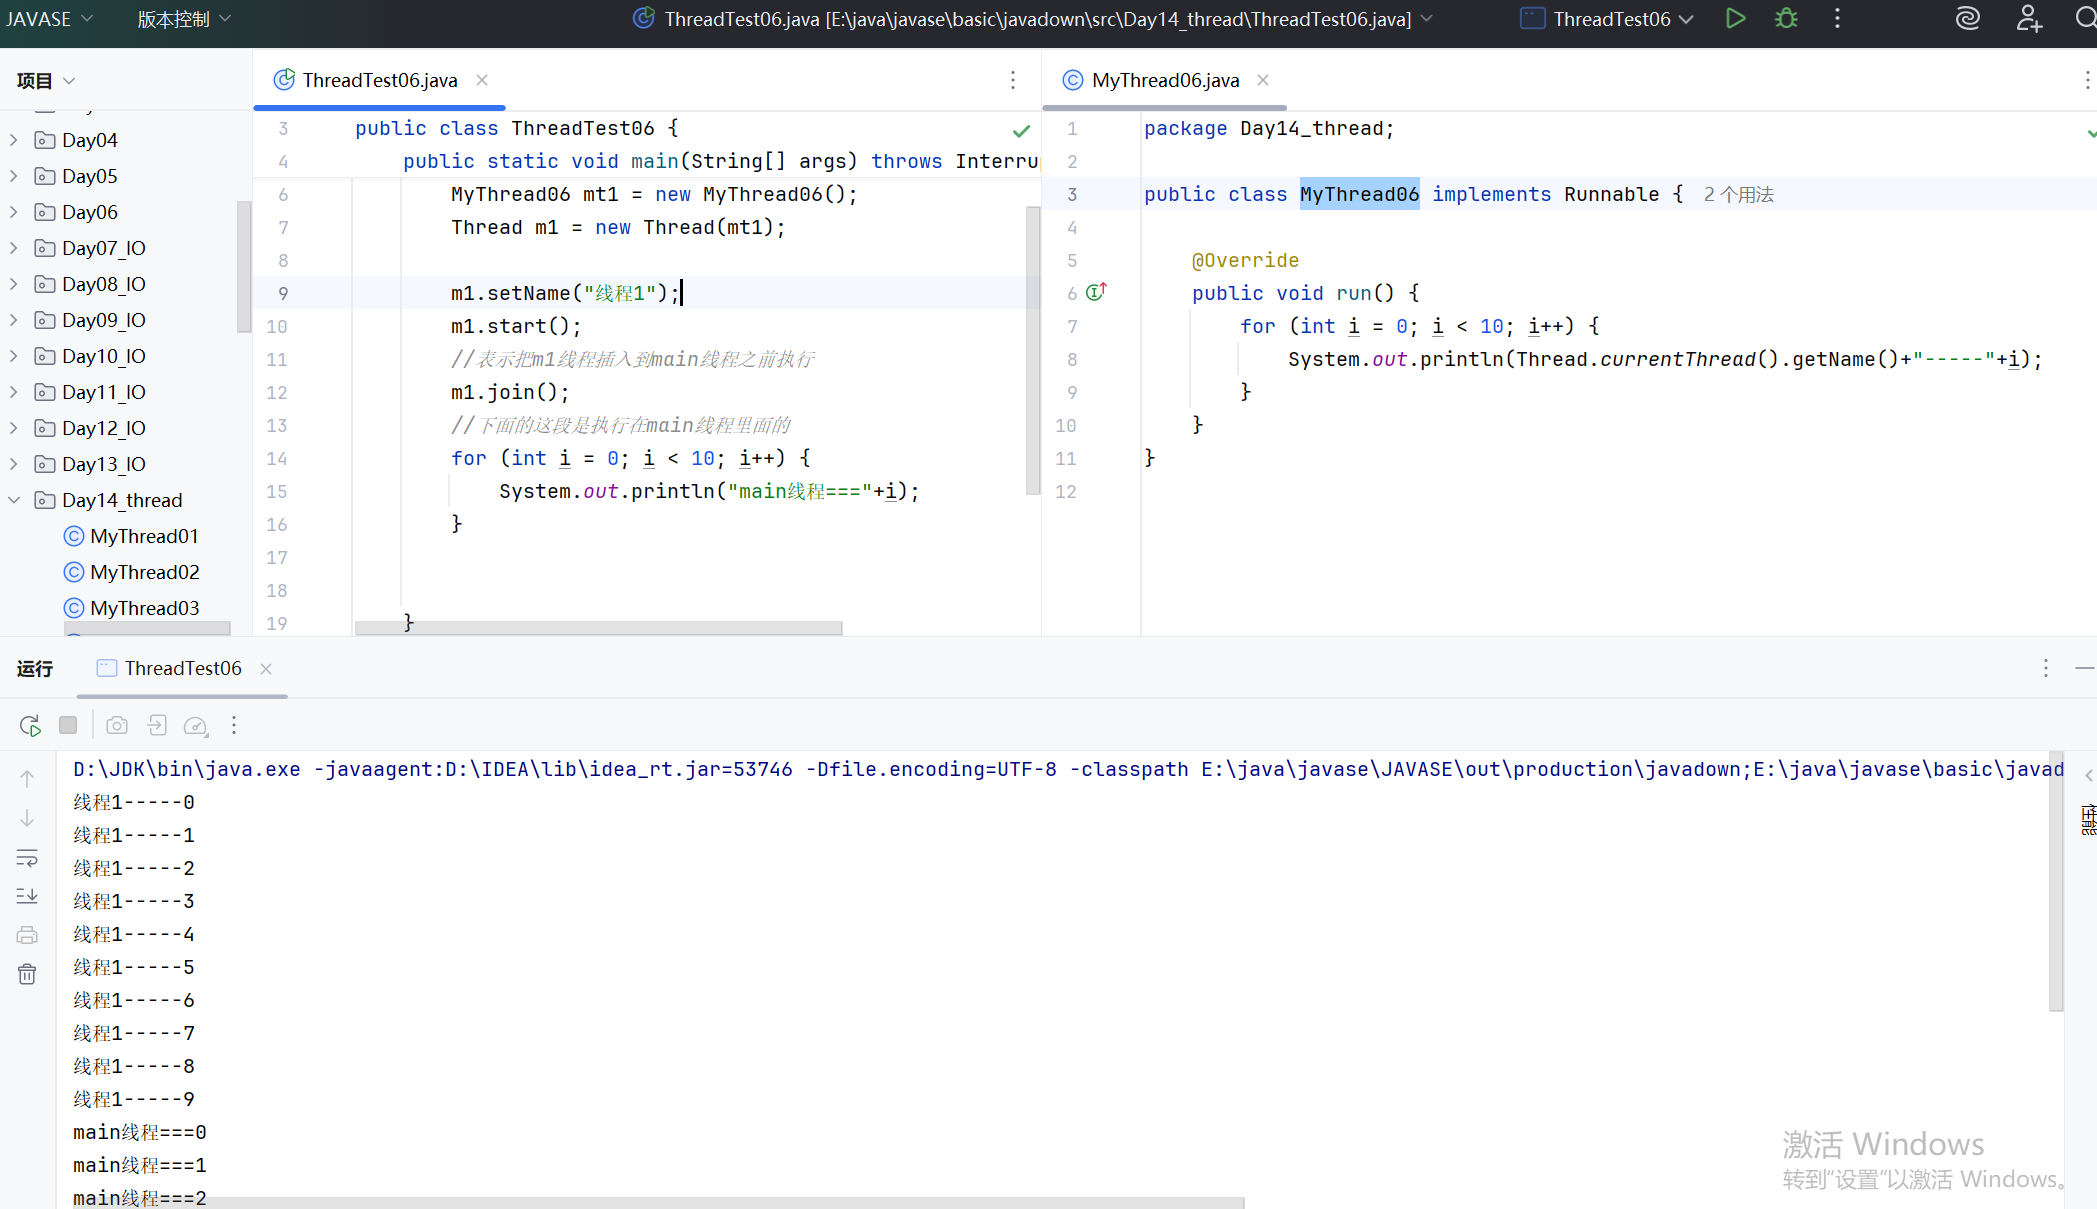Select the Day08_IO folder
The width and height of the screenshot is (2097, 1209).
[104, 284]
